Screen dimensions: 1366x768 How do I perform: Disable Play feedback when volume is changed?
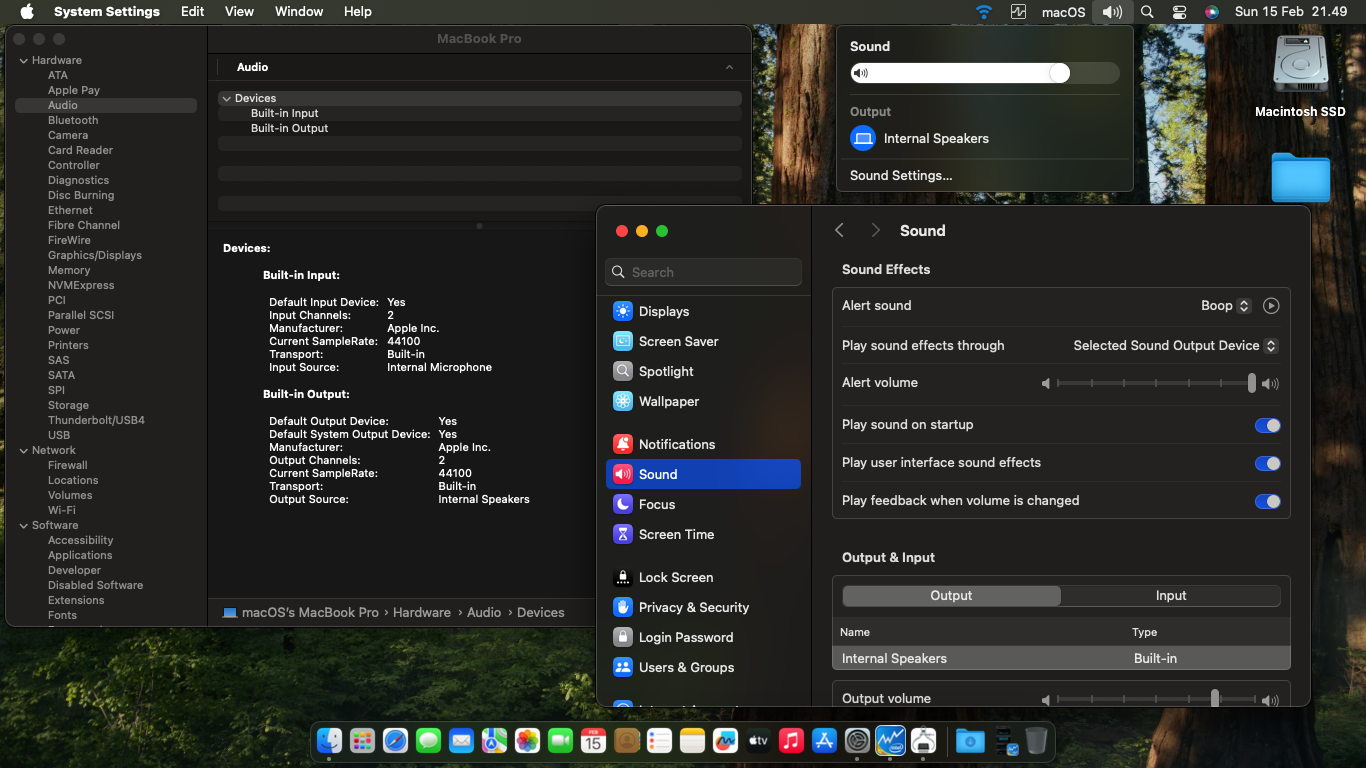(x=1268, y=501)
